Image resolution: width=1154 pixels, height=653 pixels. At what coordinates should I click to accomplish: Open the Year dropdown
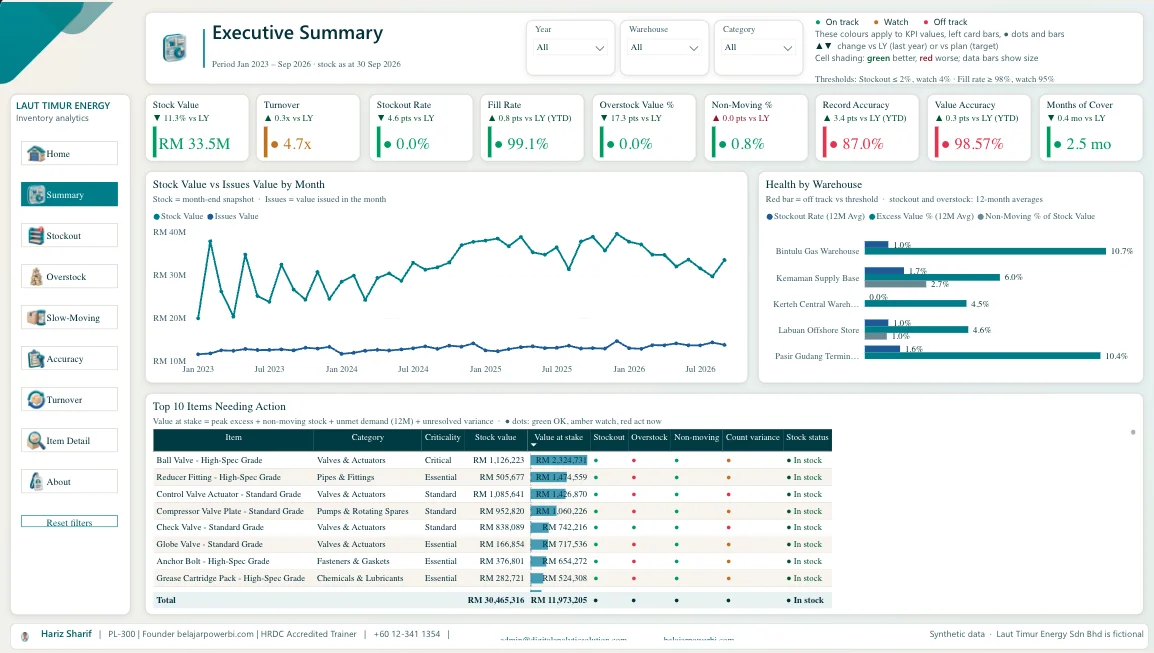[x=570, y=48]
